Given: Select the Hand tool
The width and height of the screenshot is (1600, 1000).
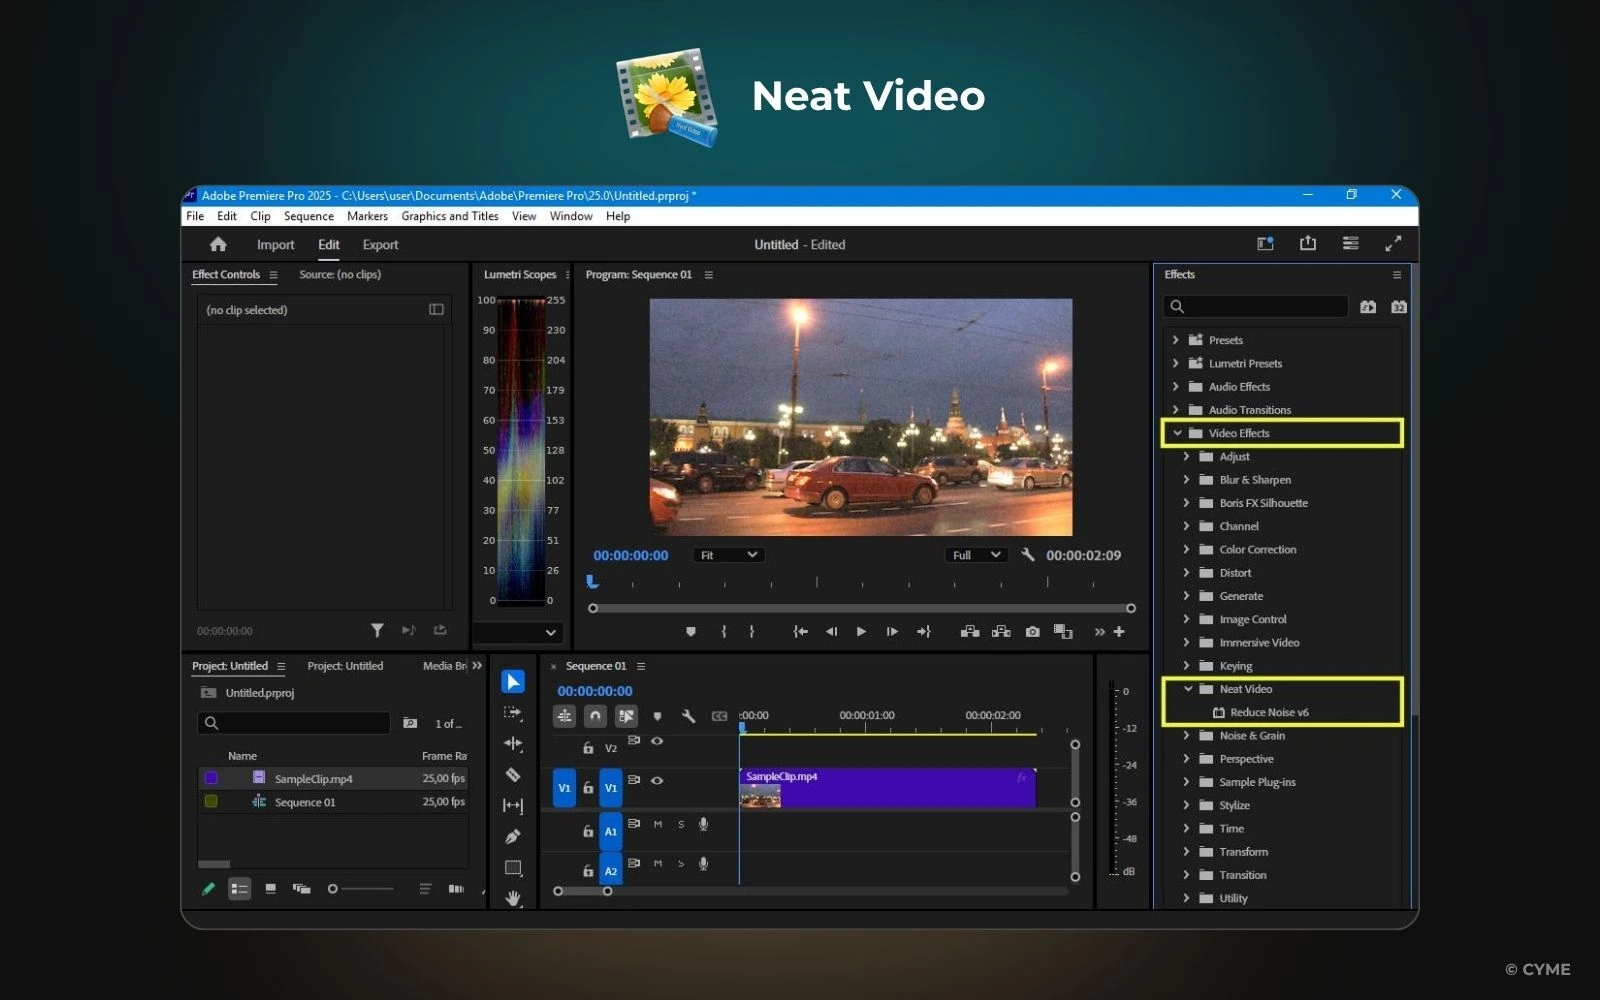Looking at the screenshot, I should (x=513, y=900).
